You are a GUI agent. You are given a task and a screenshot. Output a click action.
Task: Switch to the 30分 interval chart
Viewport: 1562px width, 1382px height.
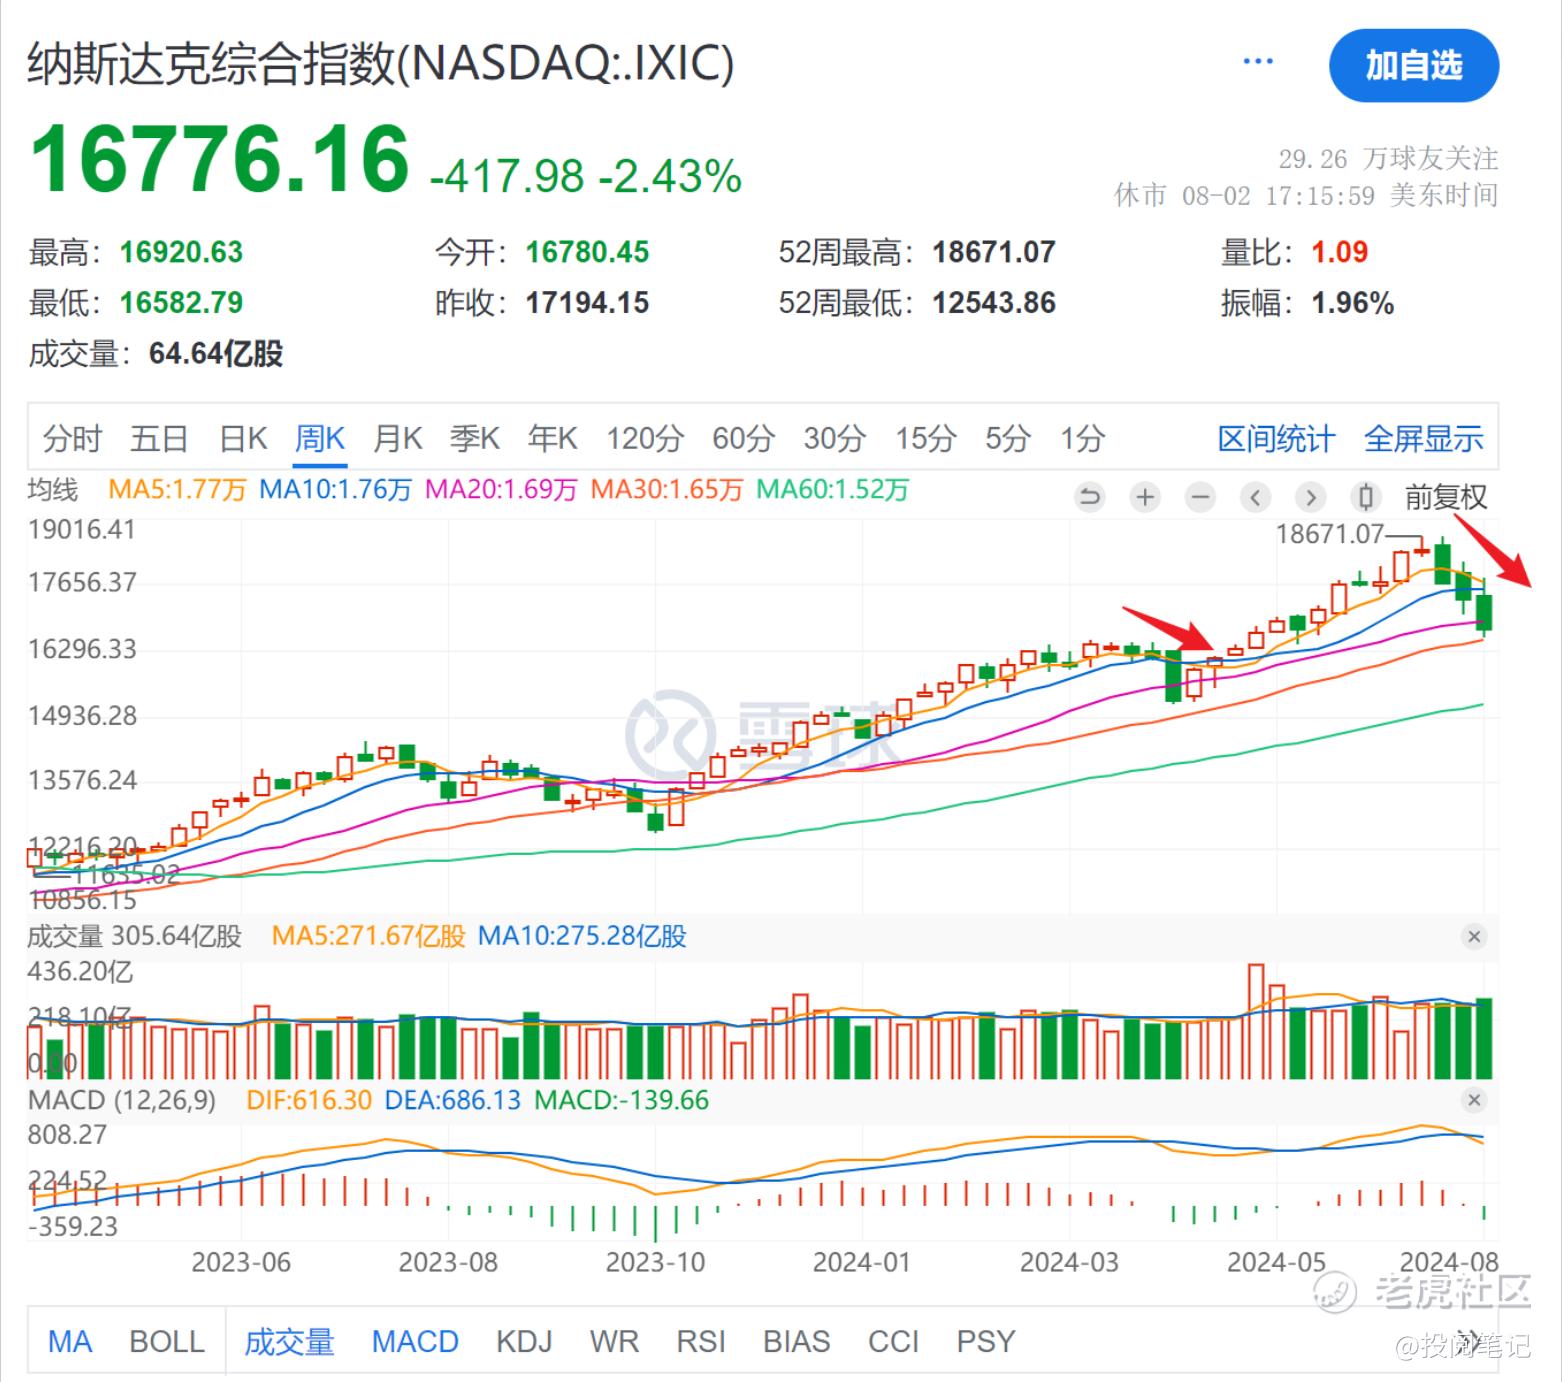coord(834,438)
